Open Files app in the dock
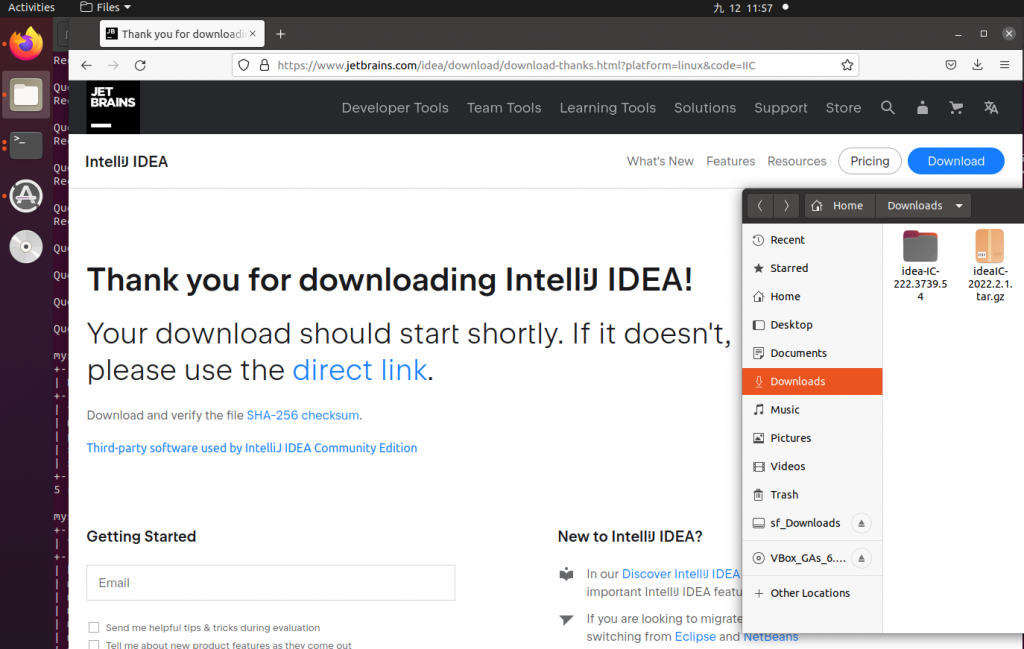 pos(26,95)
